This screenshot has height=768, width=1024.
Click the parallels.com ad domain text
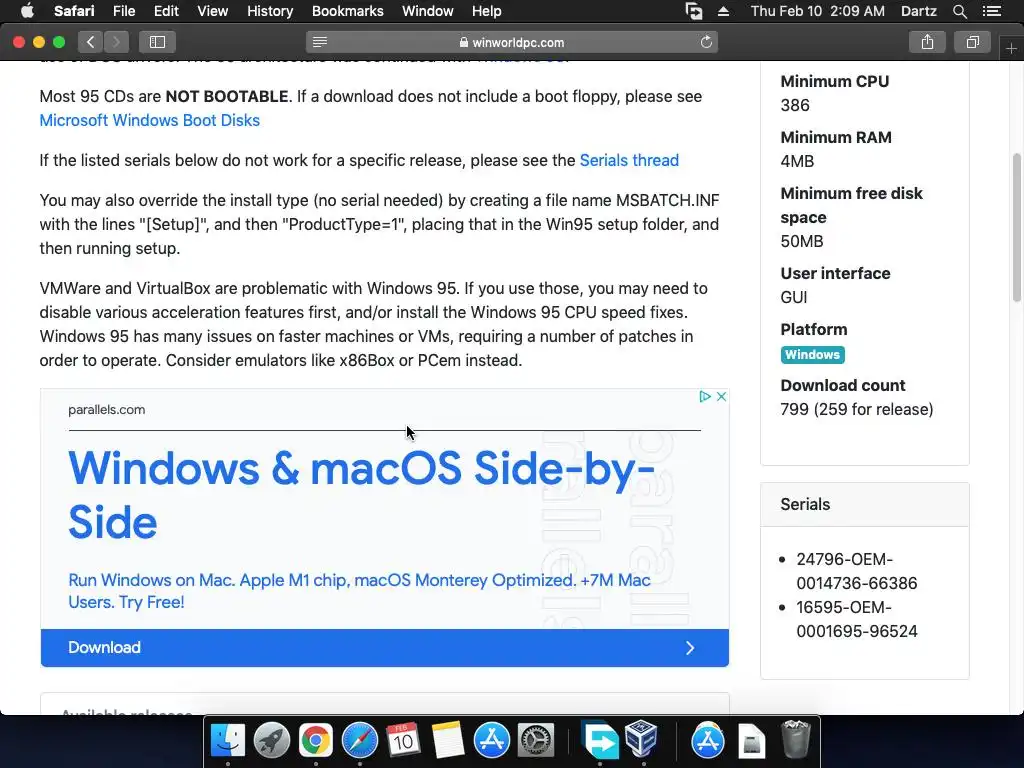click(x=106, y=409)
